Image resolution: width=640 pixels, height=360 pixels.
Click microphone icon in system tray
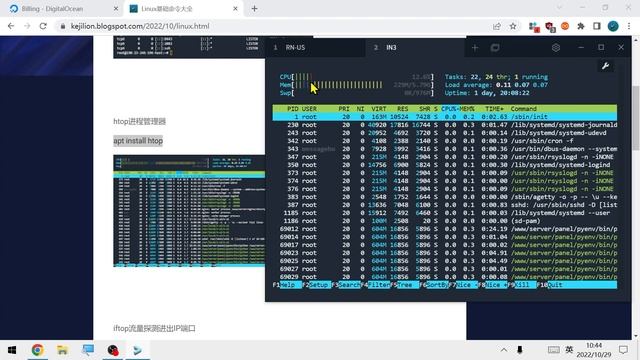tap(520, 350)
